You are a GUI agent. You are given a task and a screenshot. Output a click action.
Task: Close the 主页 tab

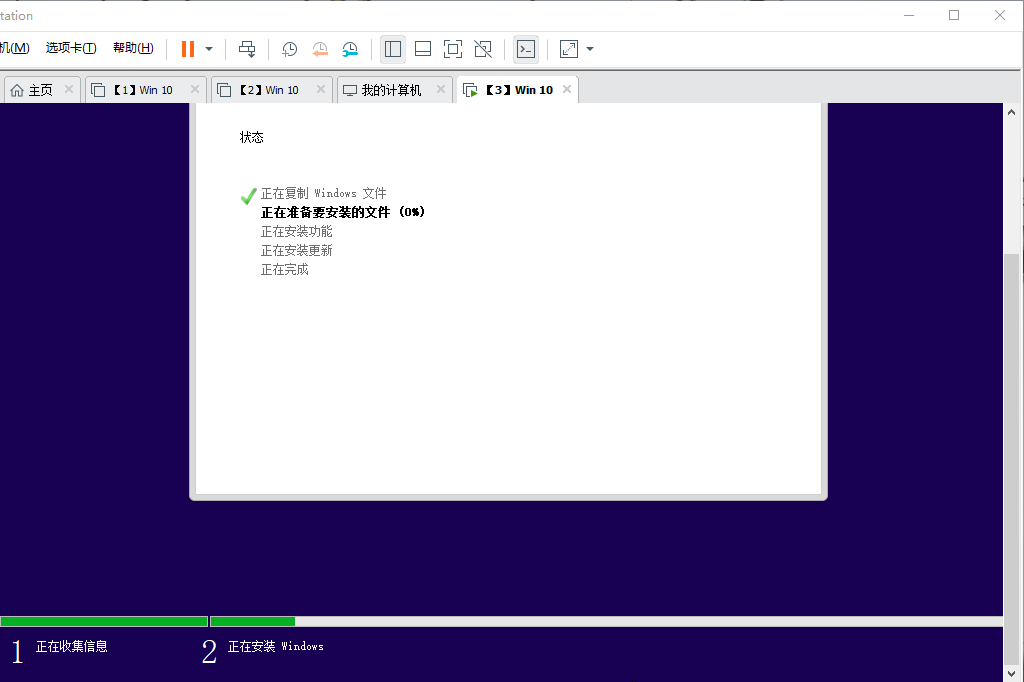coord(69,89)
